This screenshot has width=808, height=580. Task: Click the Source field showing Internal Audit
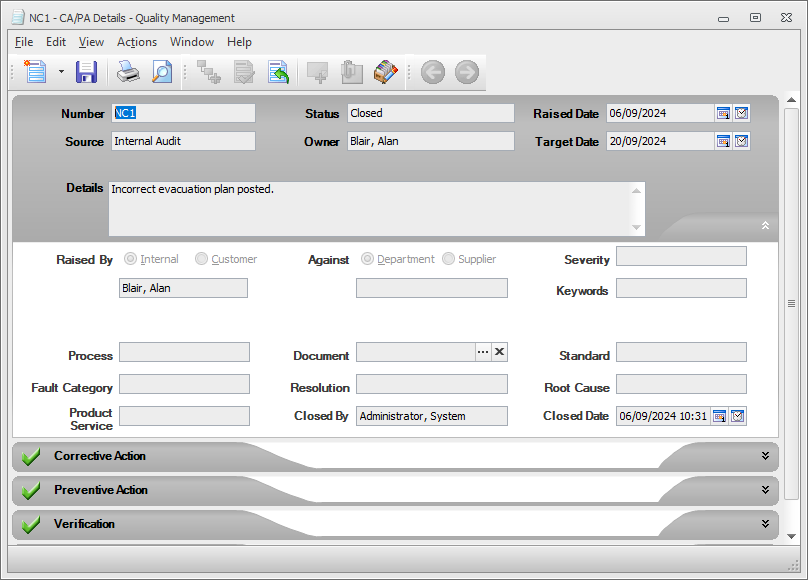[x=183, y=141]
